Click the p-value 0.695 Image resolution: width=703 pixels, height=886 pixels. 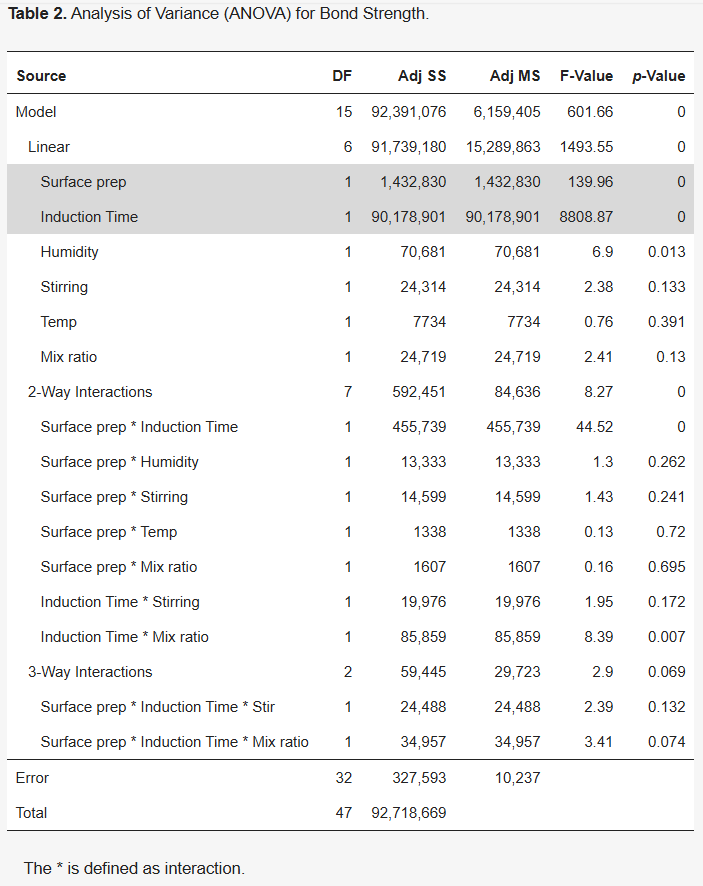tap(667, 567)
